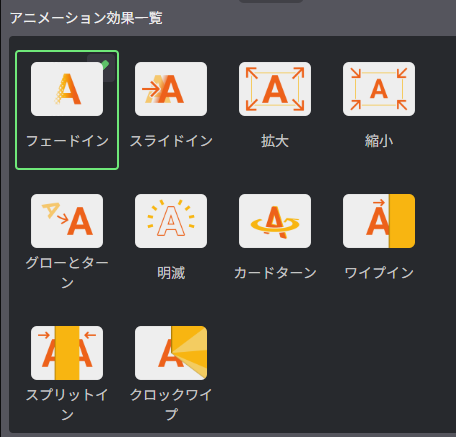The height and width of the screenshot is (437, 456).
Task: Click the アニメーション効果一覧 panel heading
Action: (x=86, y=18)
